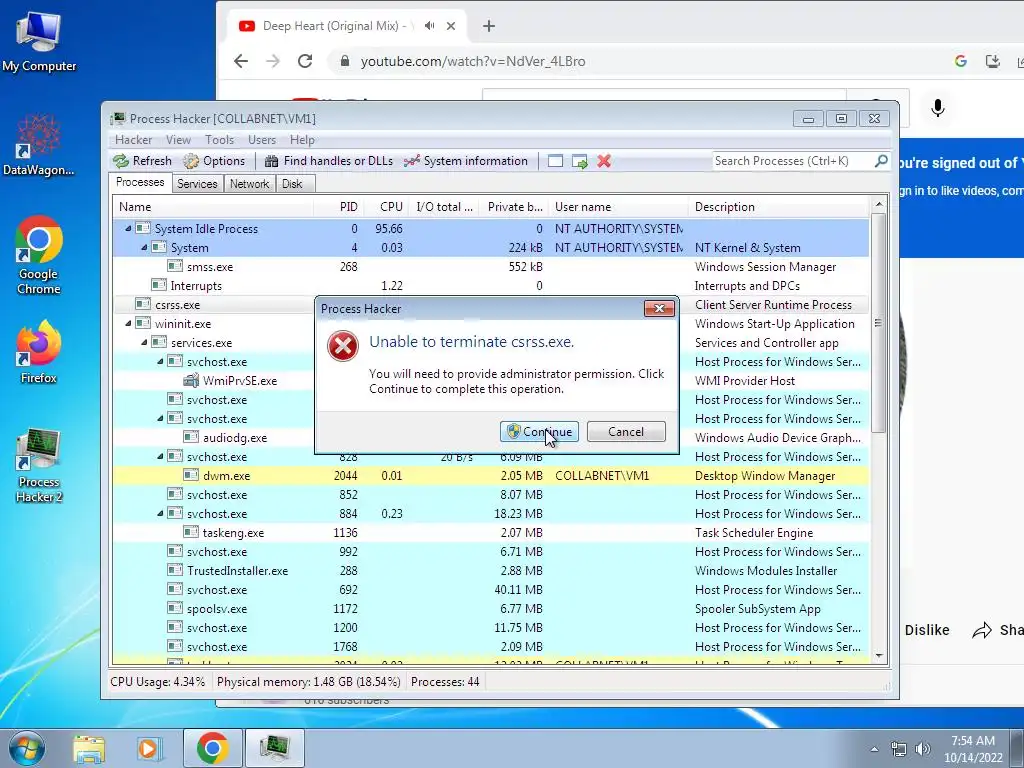Open My Computer desktop icon
Screen dimensions: 1024x768
pyautogui.click(x=39, y=40)
